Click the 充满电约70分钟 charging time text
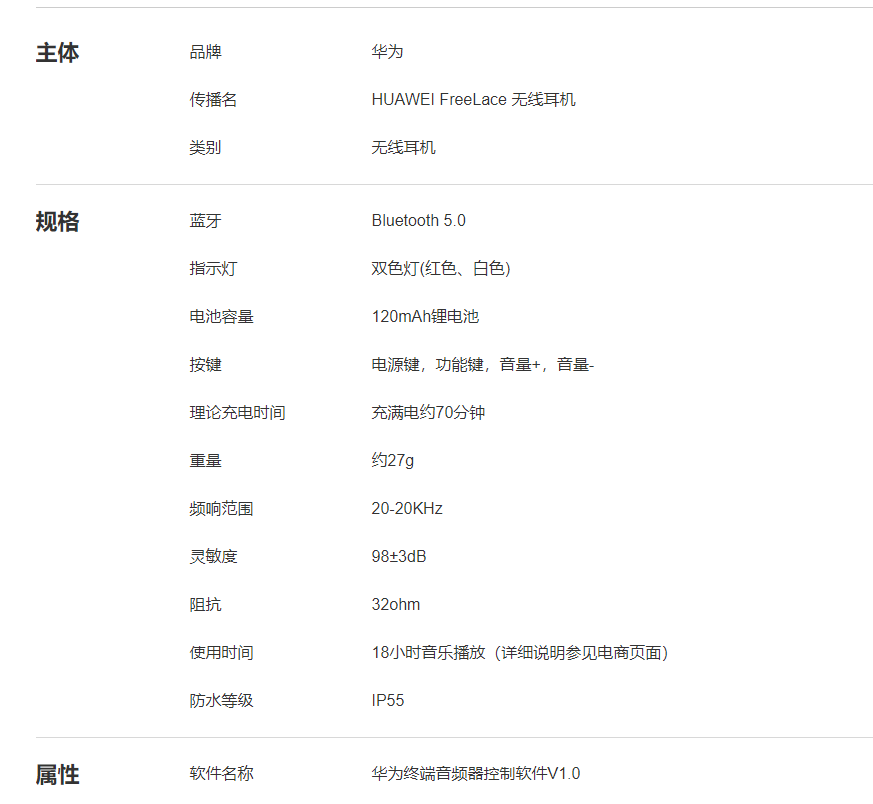873x804 pixels. 428,413
